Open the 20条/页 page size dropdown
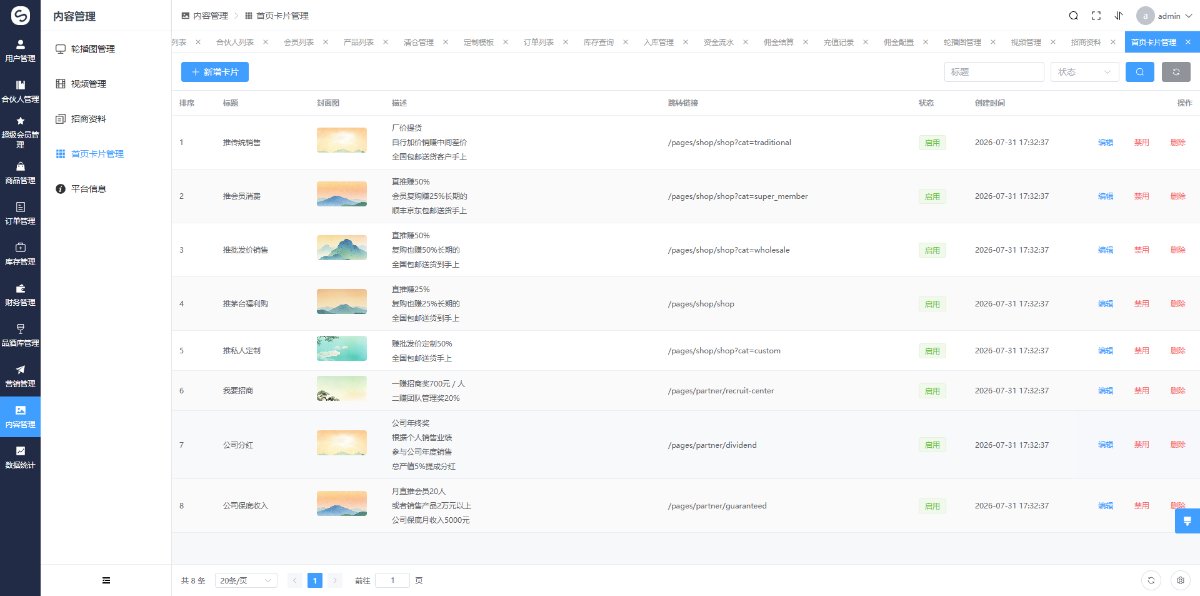Viewport: 1200px width, 596px height. pos(246,580)
